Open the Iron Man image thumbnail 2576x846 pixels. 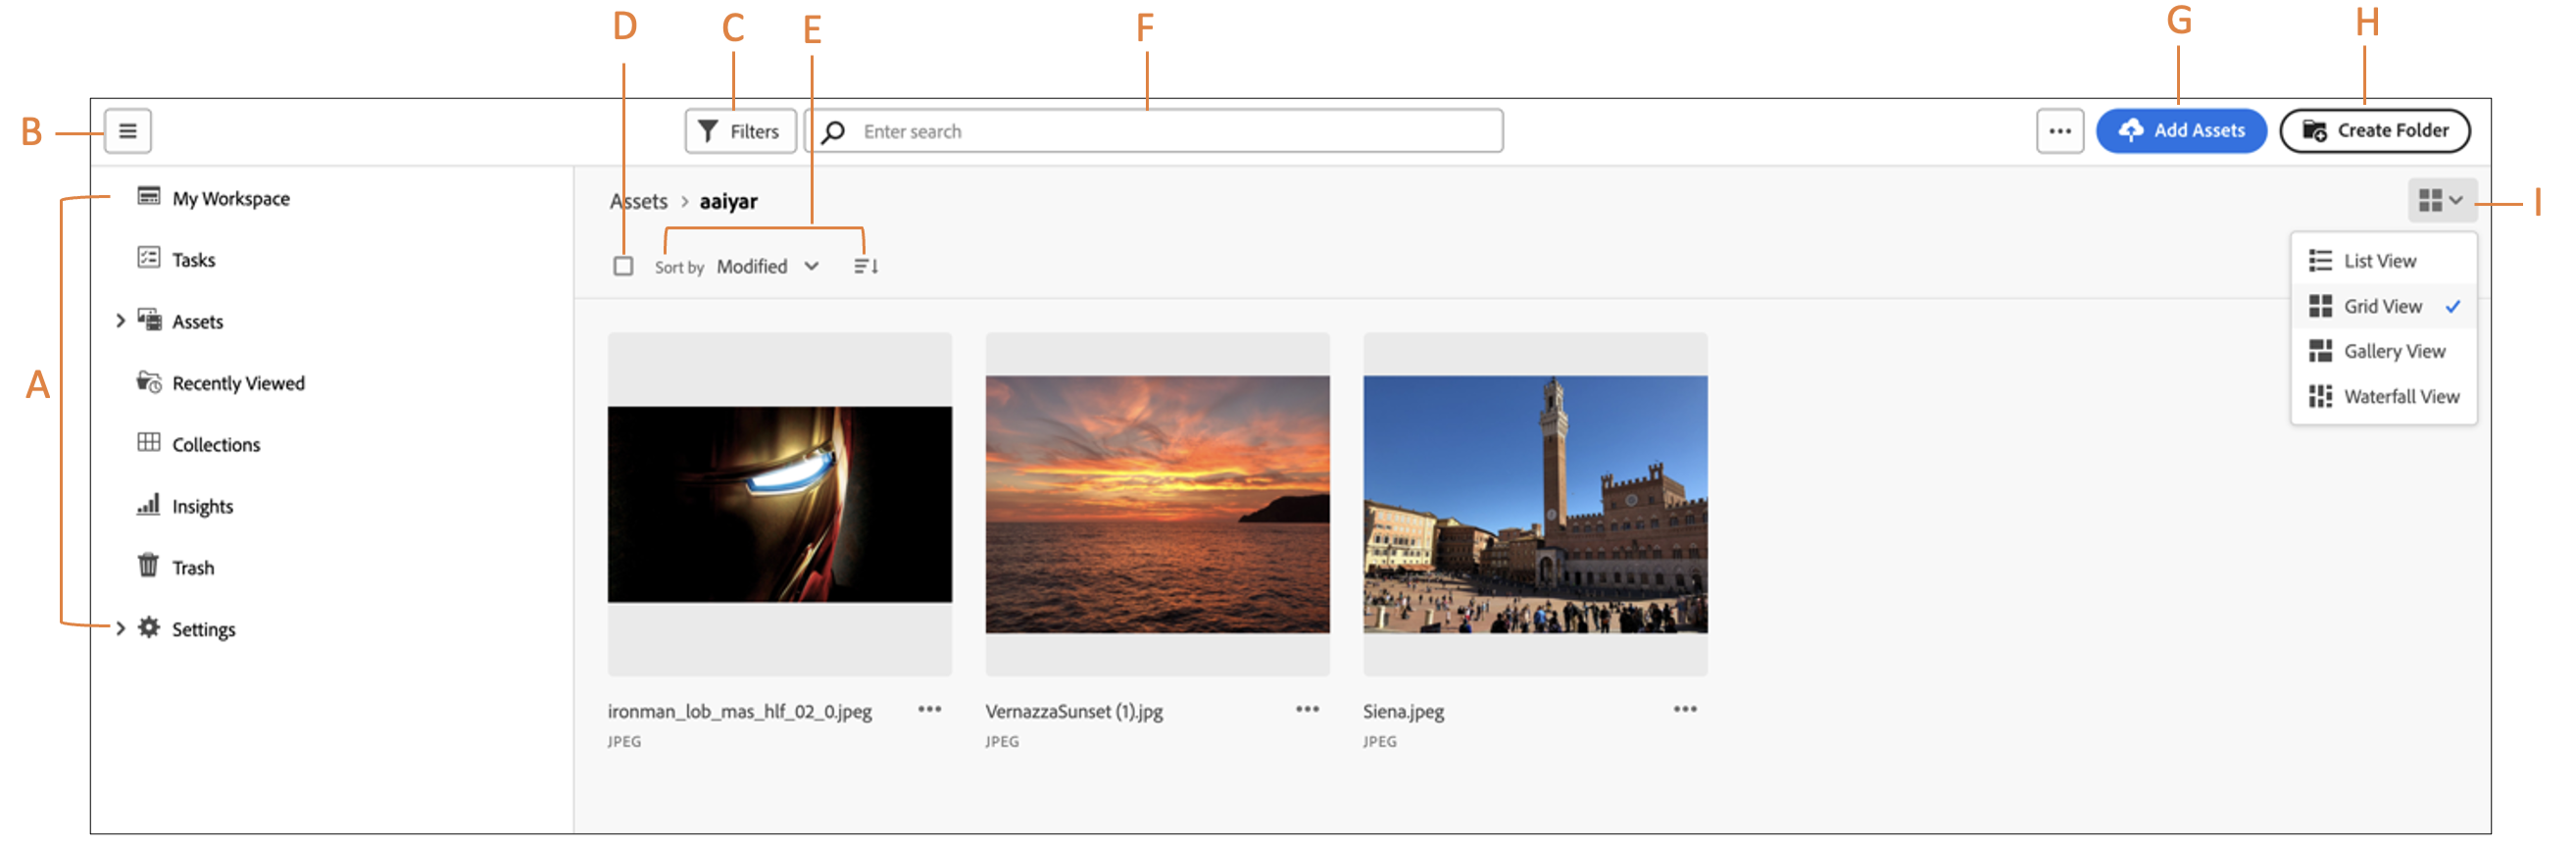click(780, 504)
